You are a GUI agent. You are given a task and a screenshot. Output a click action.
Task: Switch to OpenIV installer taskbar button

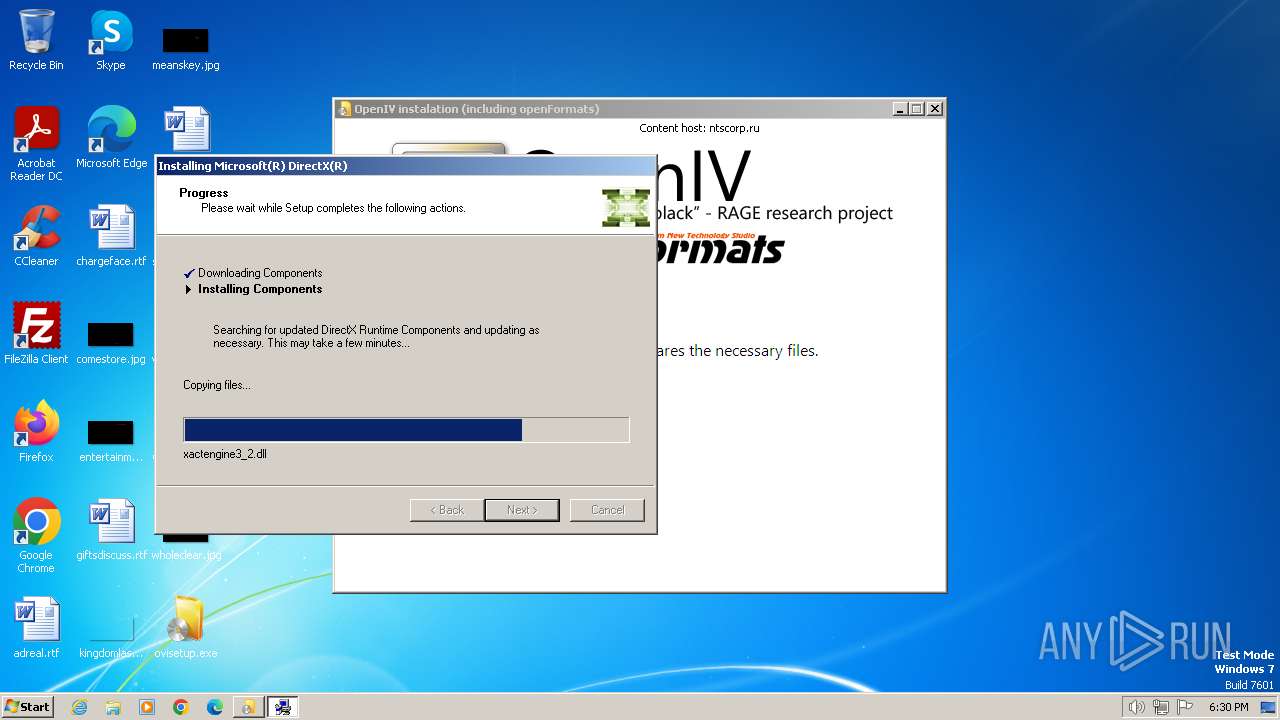pos(248,707)
